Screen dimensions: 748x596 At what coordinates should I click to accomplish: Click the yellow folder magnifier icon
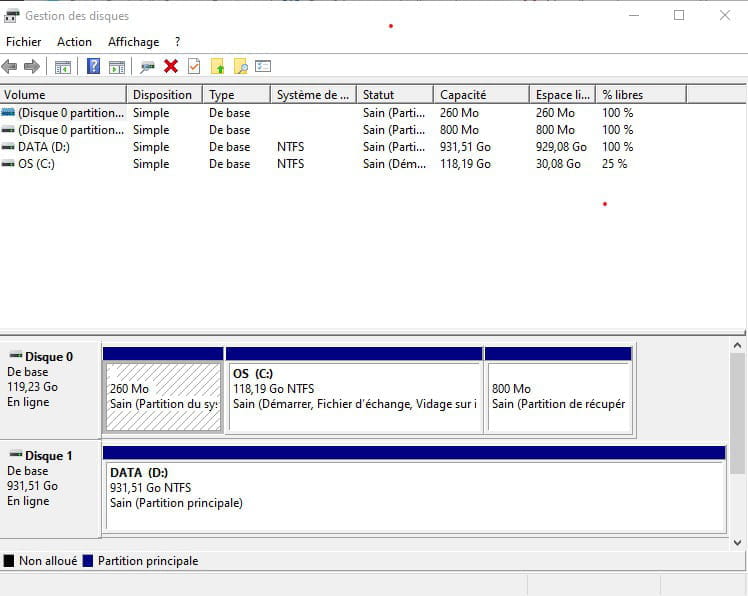(x=241, y=66)
